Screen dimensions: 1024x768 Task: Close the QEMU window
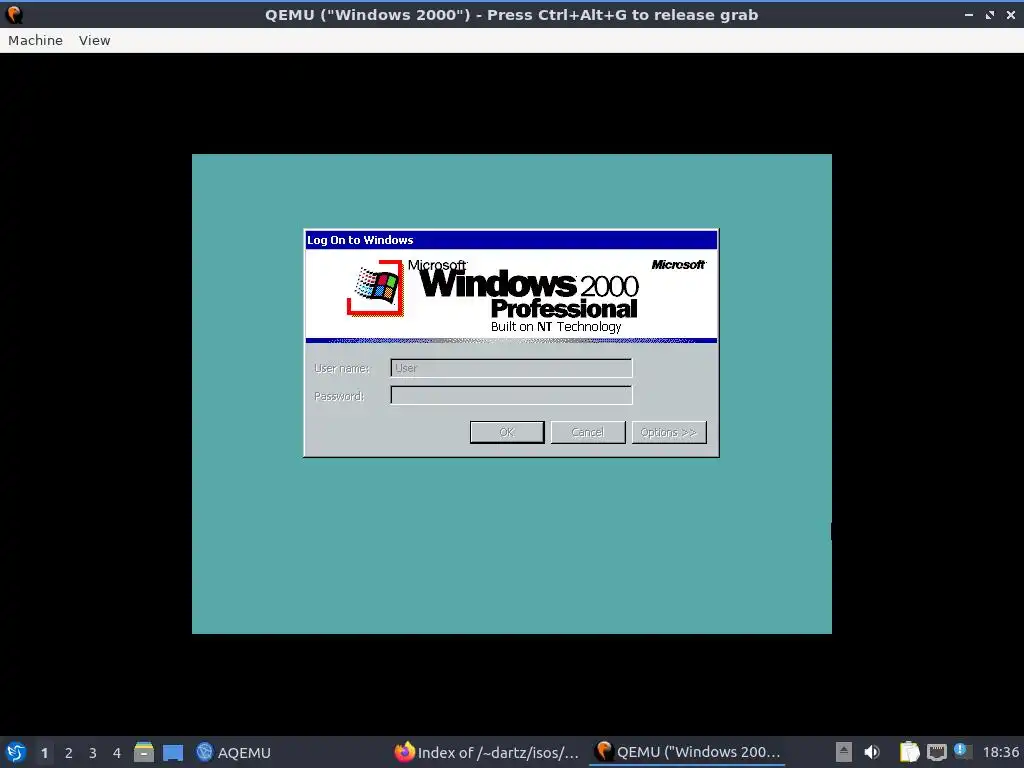(x=1011, y=15)
